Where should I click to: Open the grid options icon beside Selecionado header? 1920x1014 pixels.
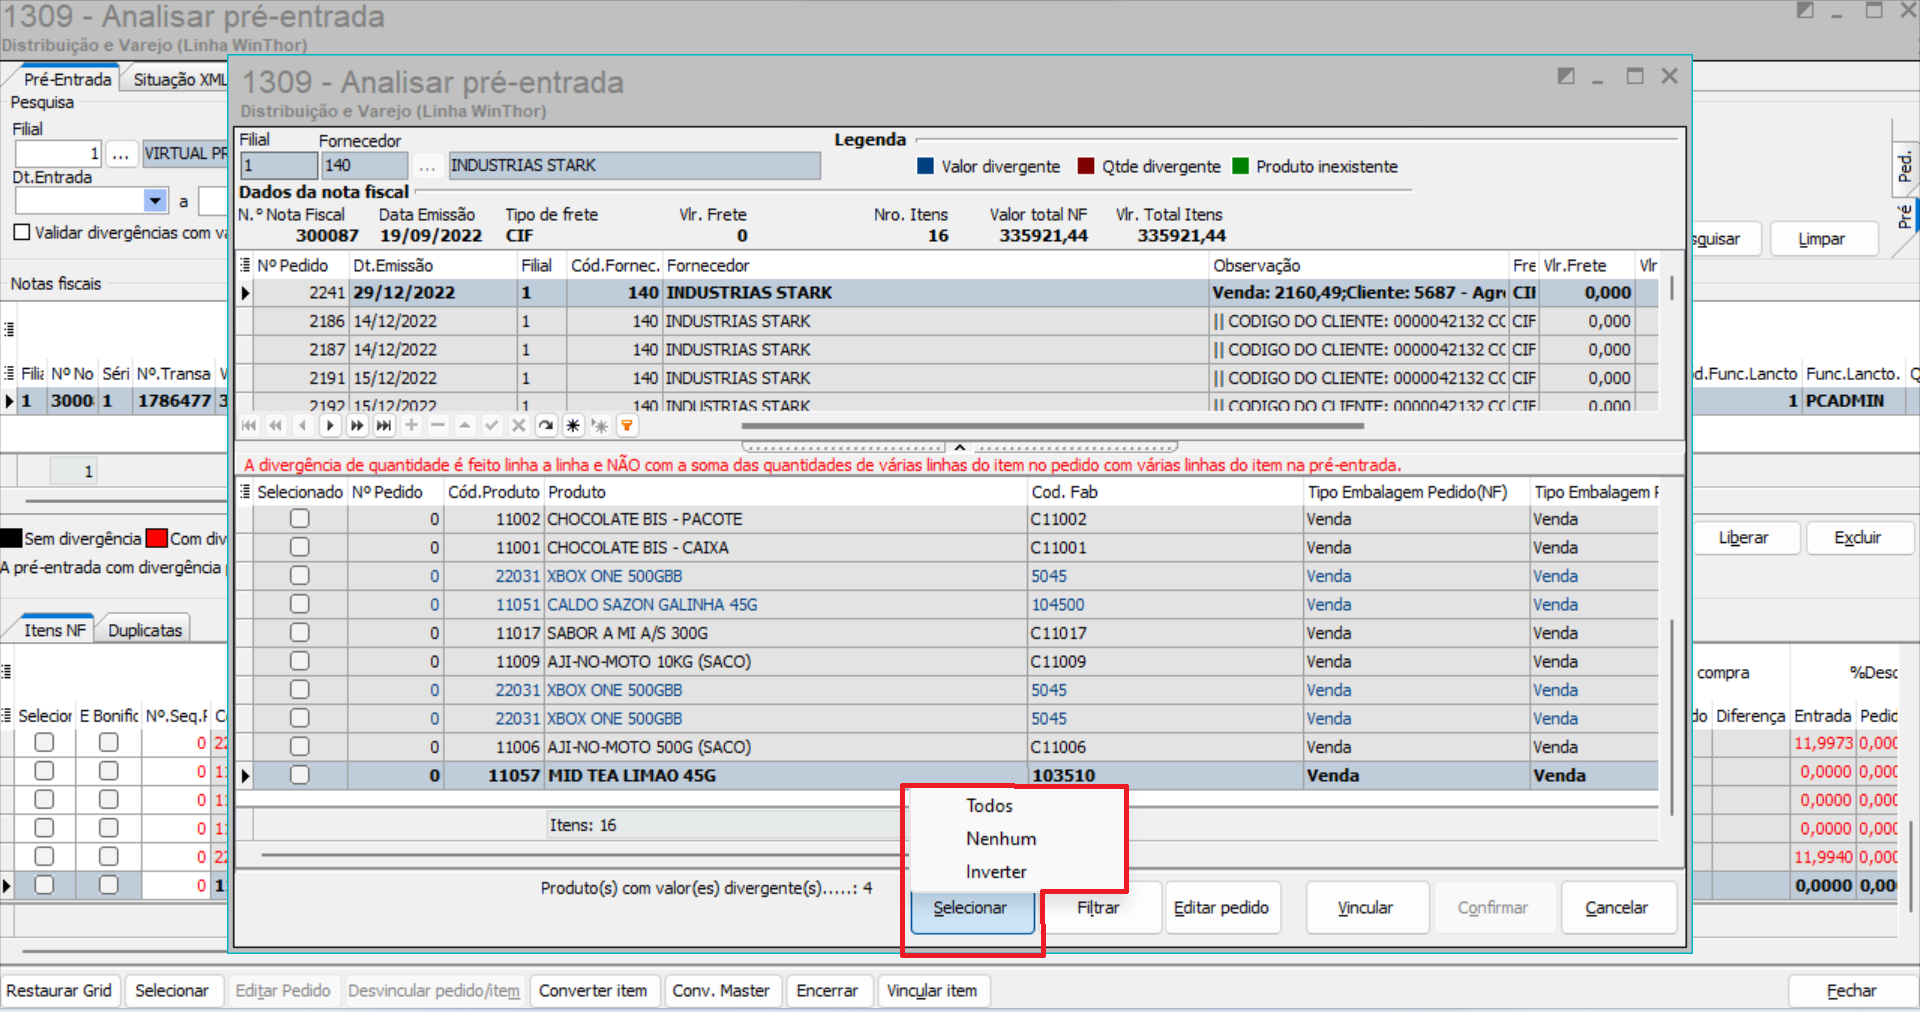tap(245, 492)
